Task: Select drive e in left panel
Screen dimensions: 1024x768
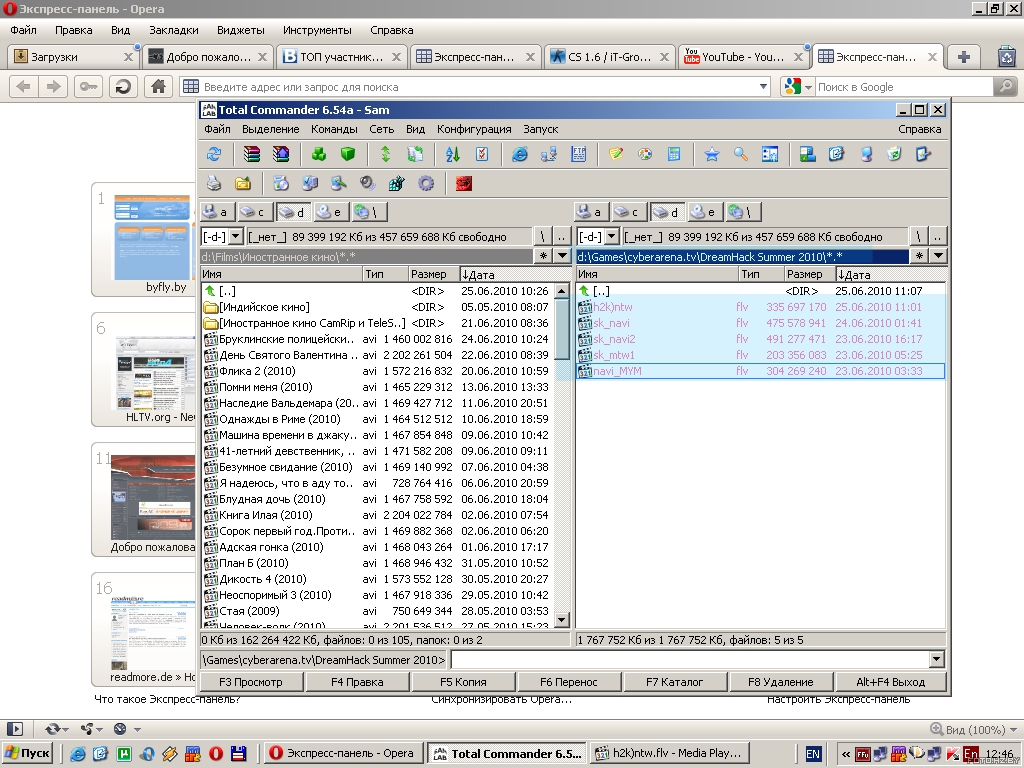Action: pyautogui.click(x=331, y=212)
